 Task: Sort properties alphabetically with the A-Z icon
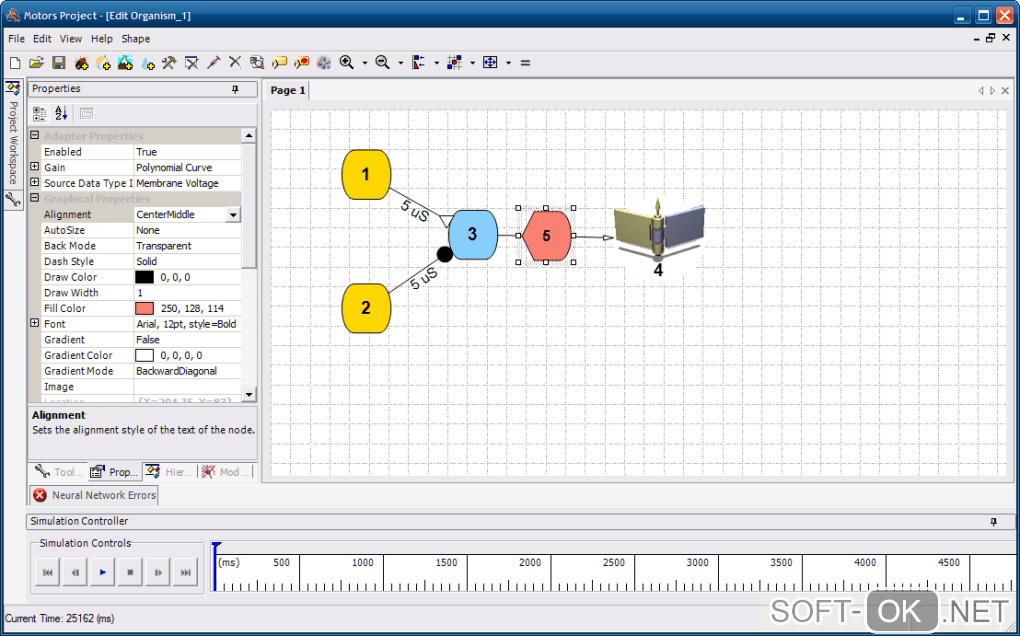click(x=61, y=114)
